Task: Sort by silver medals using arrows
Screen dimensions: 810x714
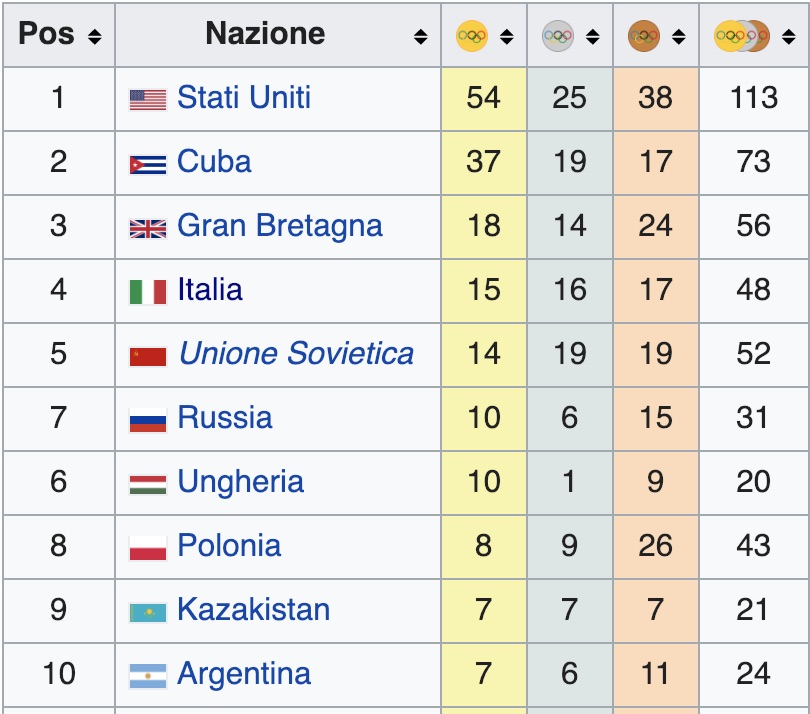Action: [x=592, y=37]
